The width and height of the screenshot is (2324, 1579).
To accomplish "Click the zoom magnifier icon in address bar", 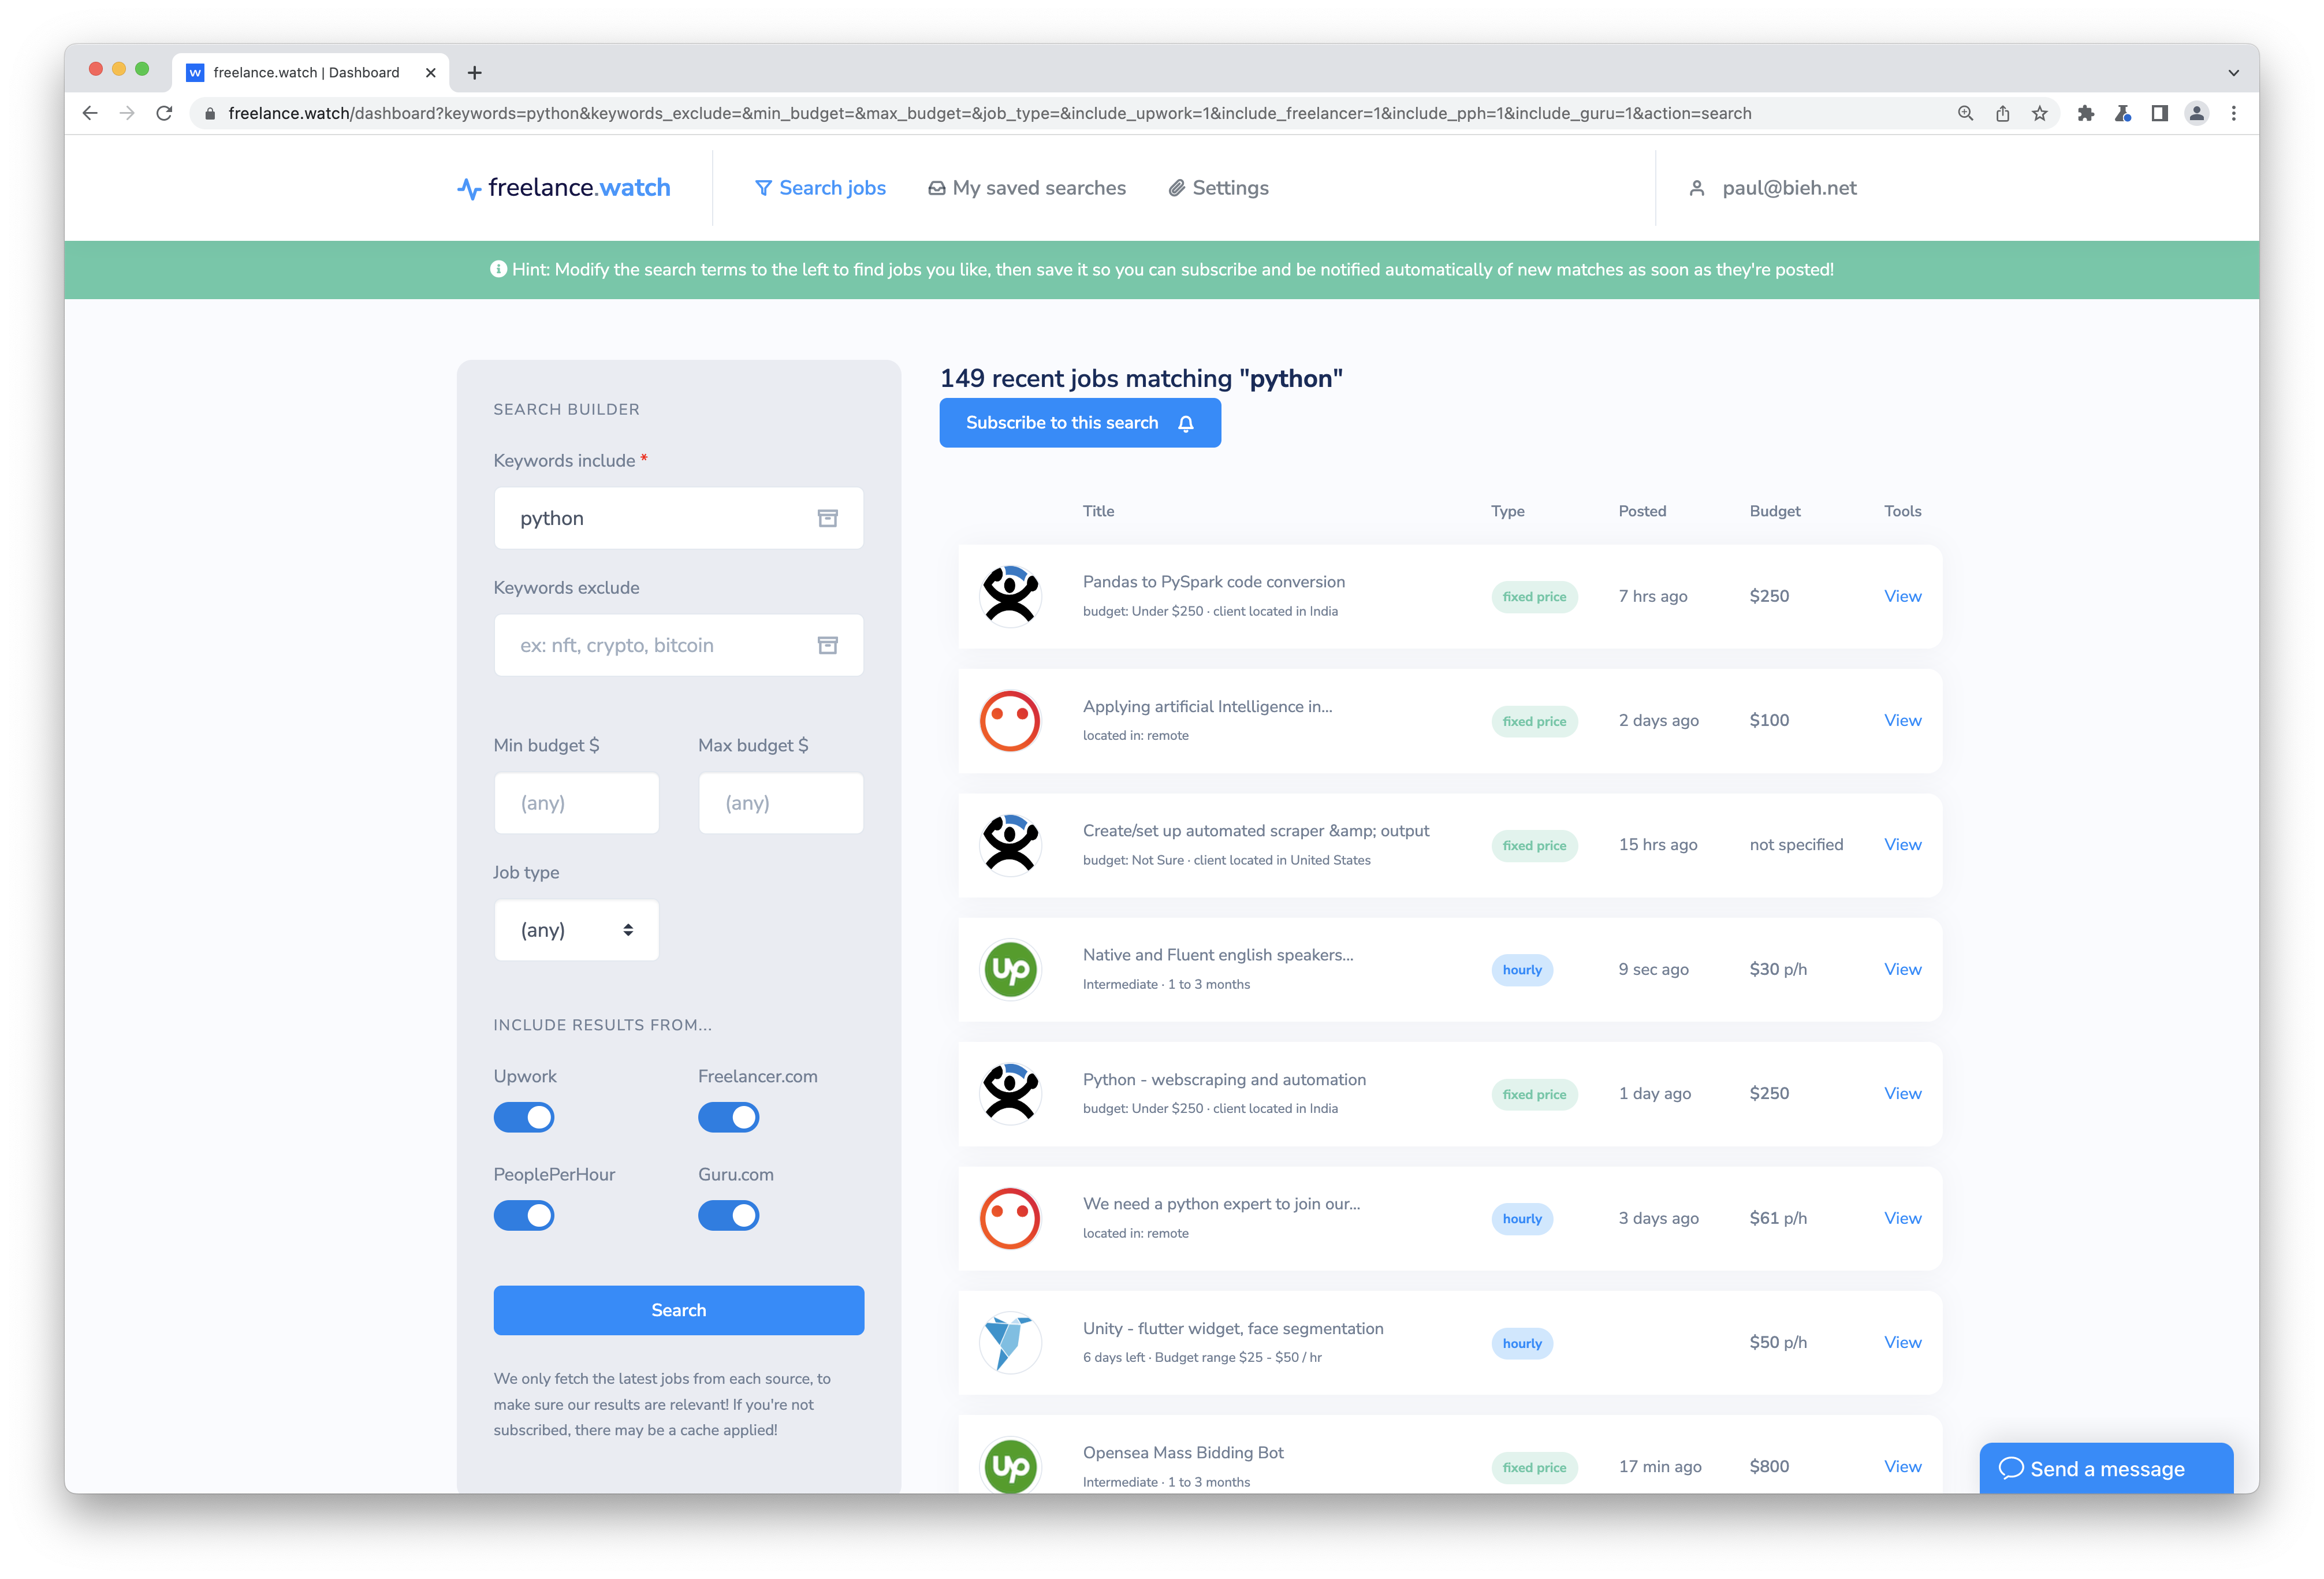I will tap(1965, 113).
